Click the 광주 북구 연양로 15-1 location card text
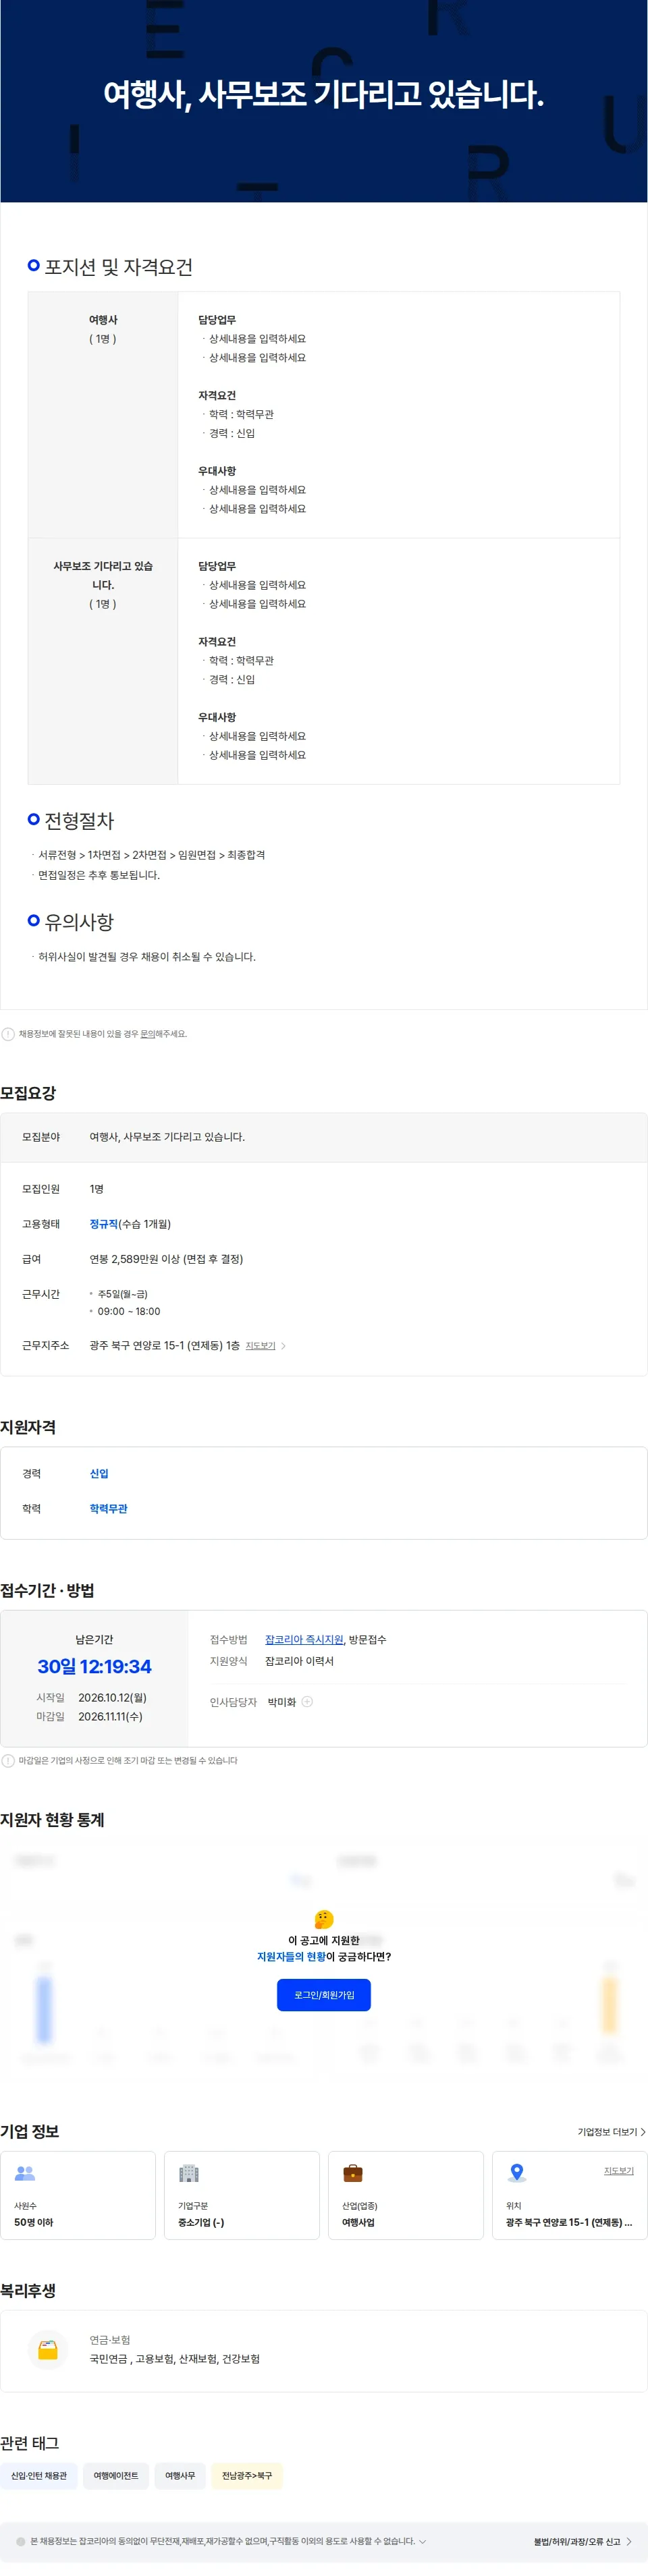The image size is (648, 2576). click(569, 2222)
